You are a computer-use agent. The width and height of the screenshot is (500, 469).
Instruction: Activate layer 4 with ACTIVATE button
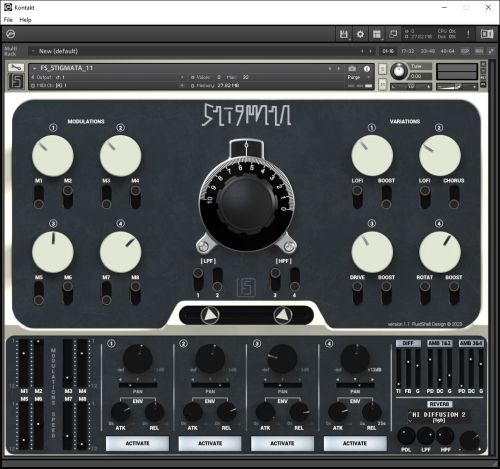point(355,443)
